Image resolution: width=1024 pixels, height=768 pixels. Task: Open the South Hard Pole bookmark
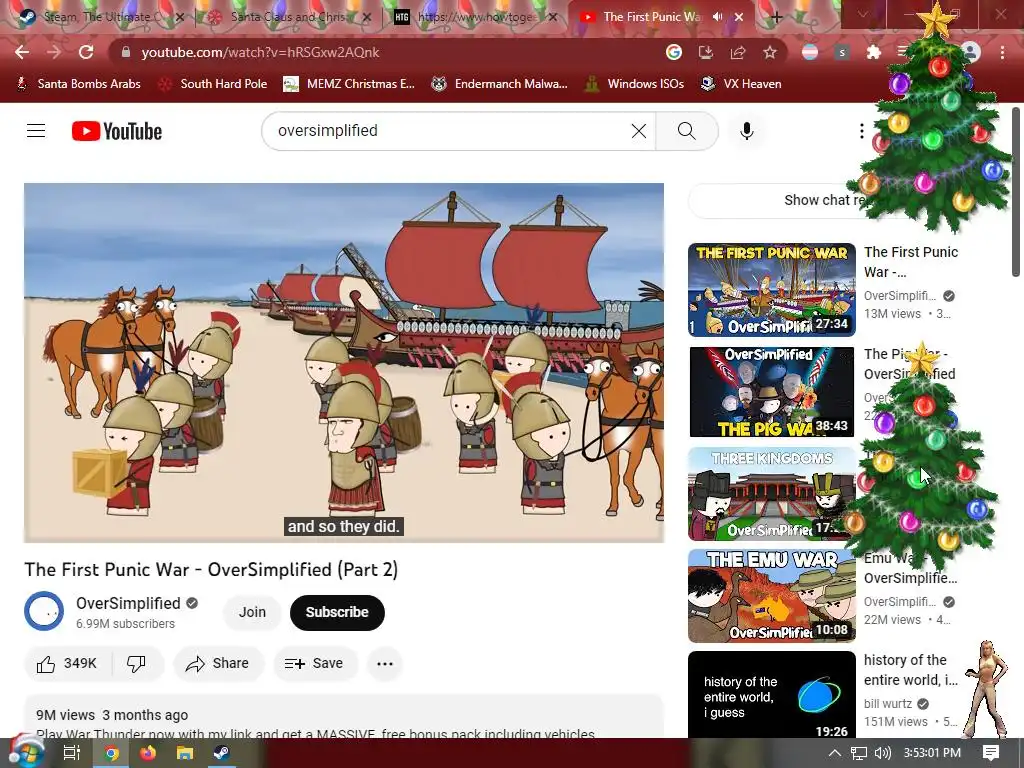pyautogui.click(x=213, y=84)
